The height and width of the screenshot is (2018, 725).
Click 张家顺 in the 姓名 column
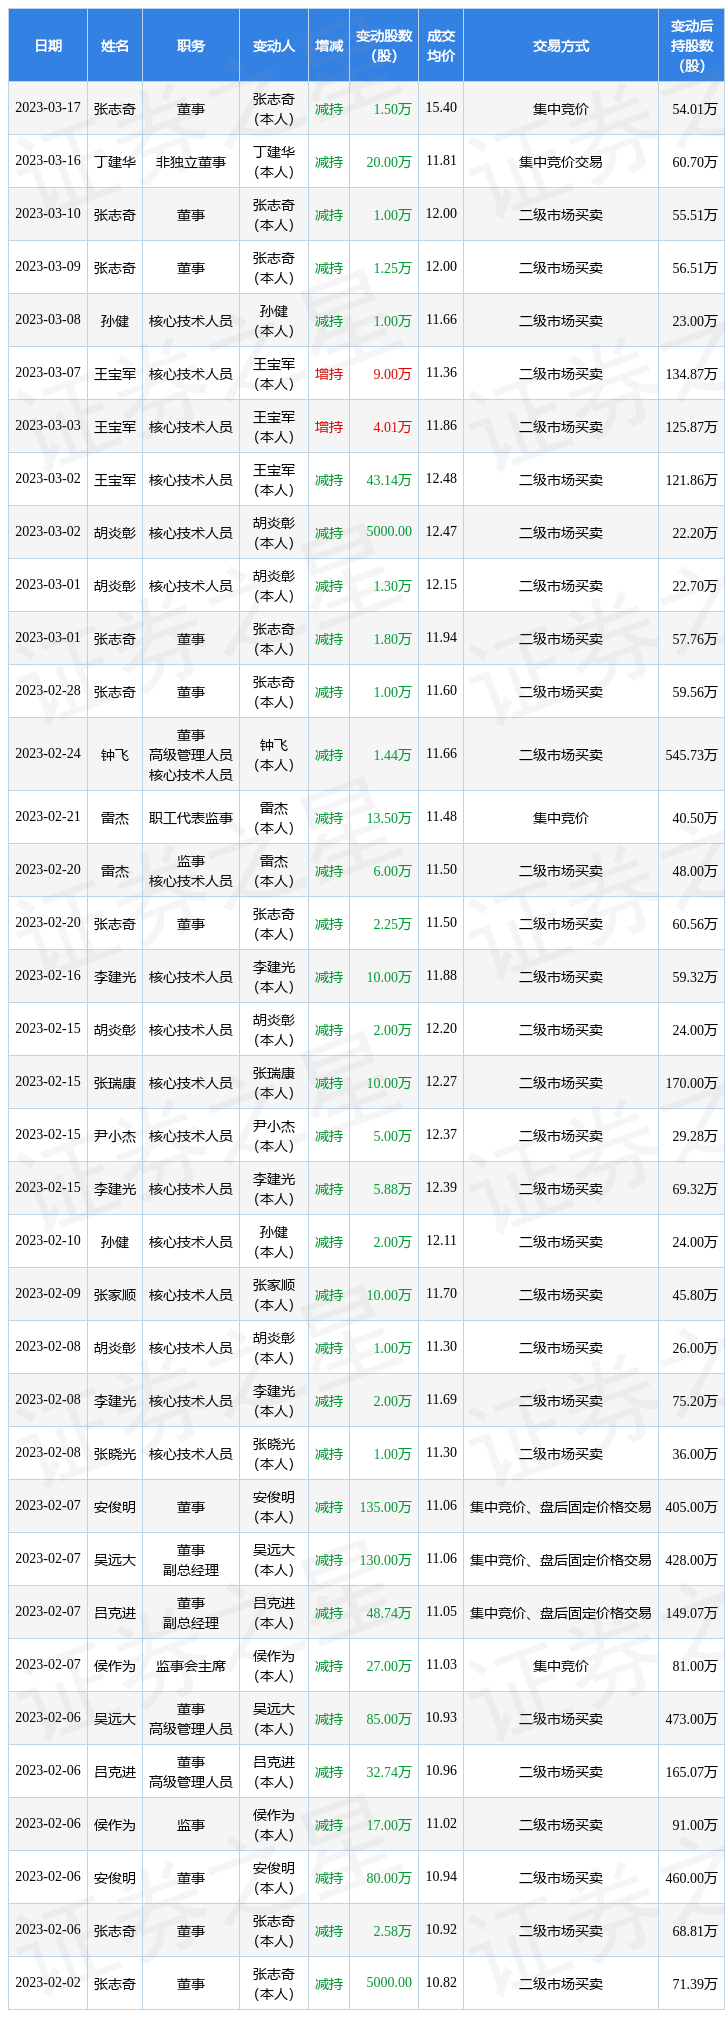(x=115, y=1294)
